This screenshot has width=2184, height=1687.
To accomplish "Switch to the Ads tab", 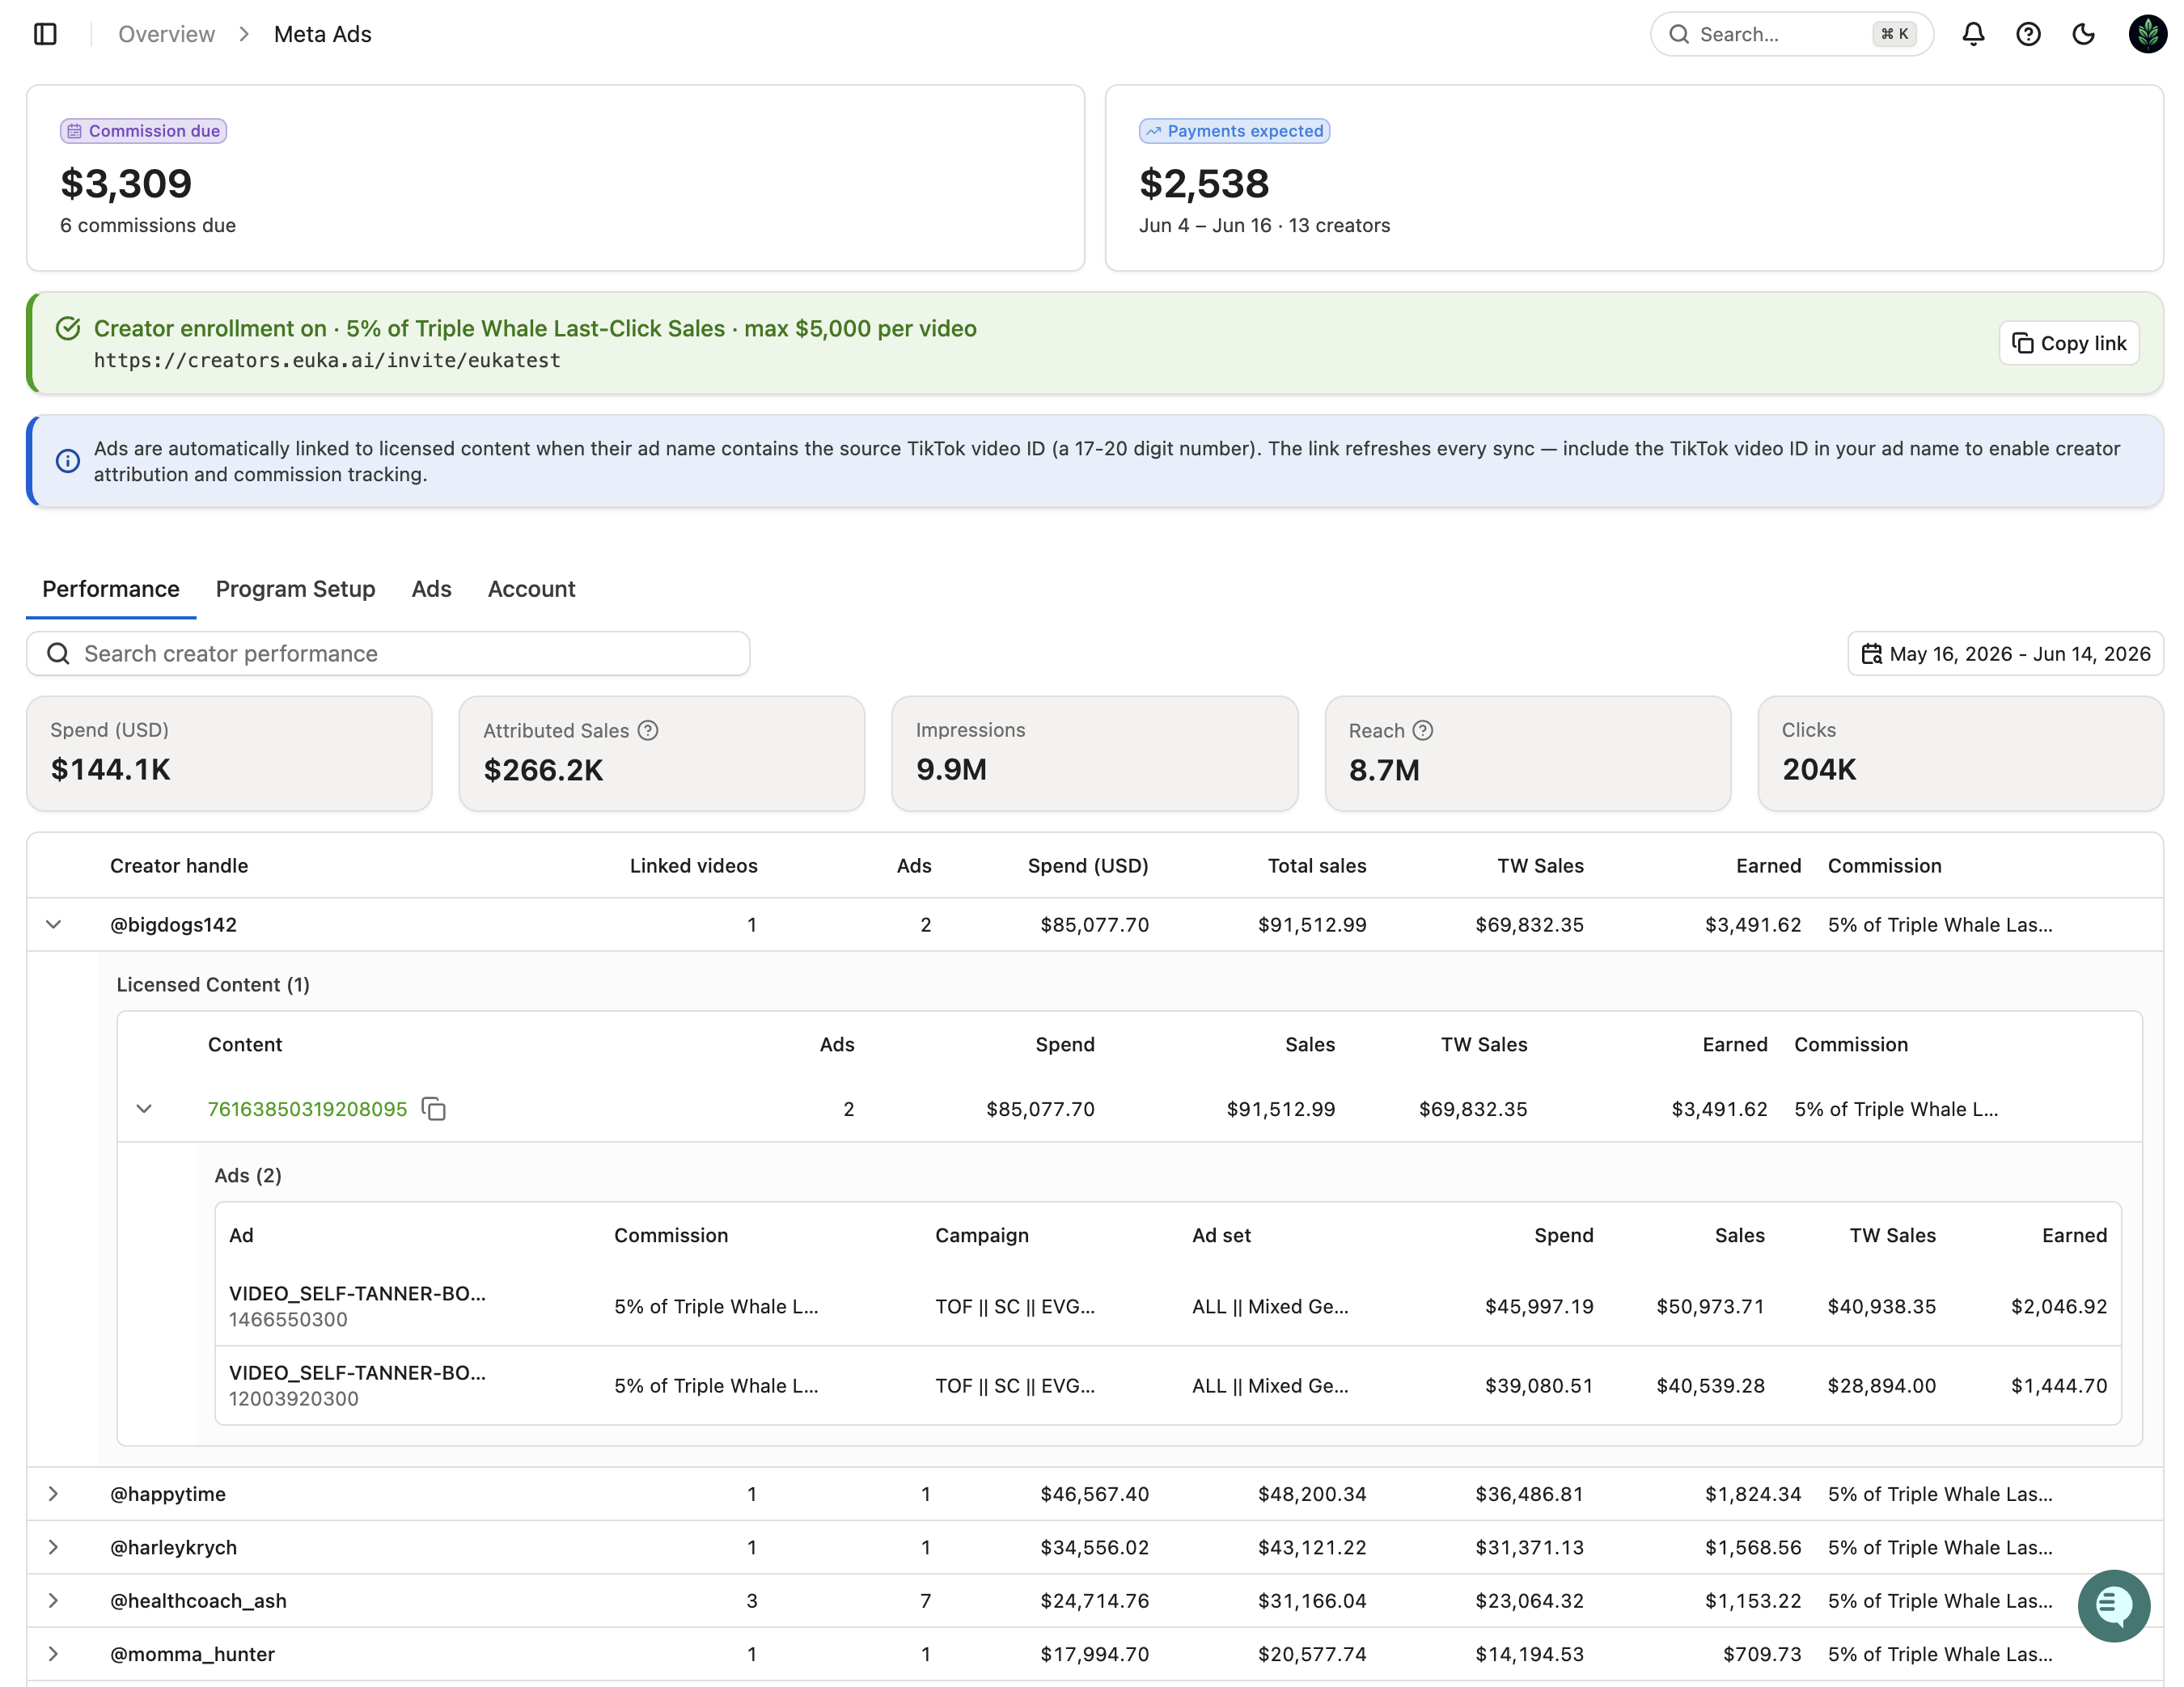I will pyautogui.click(x=432, y=589).
